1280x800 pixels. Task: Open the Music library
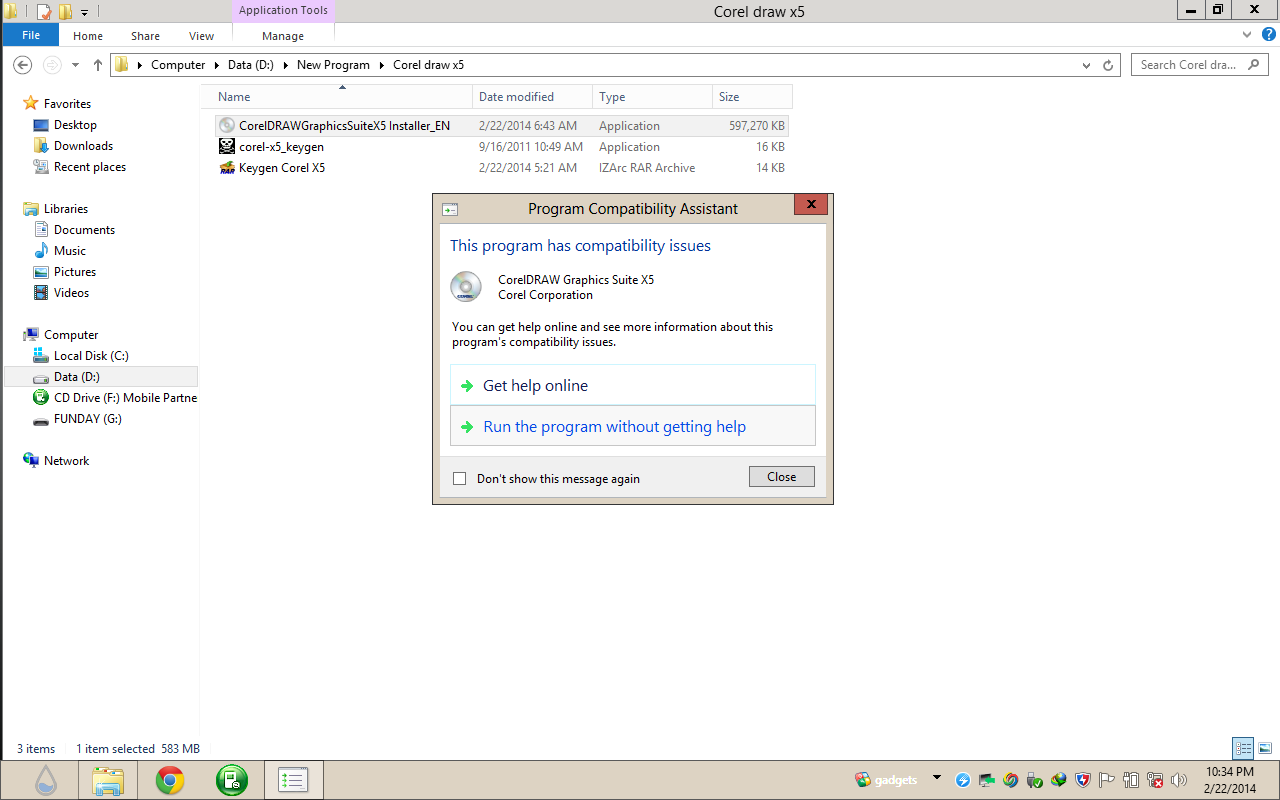(x=70, y=251)
